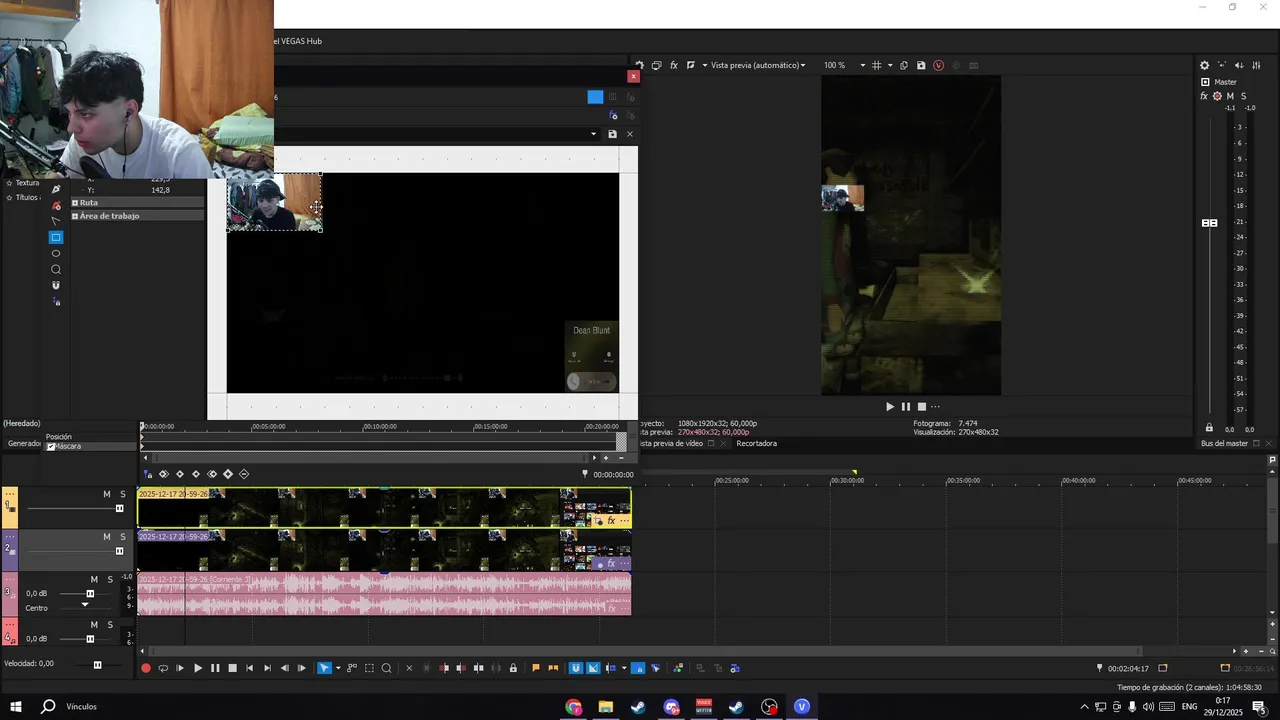Close the pan/crop dialog with red X
1280x720 pixels.
633,76
